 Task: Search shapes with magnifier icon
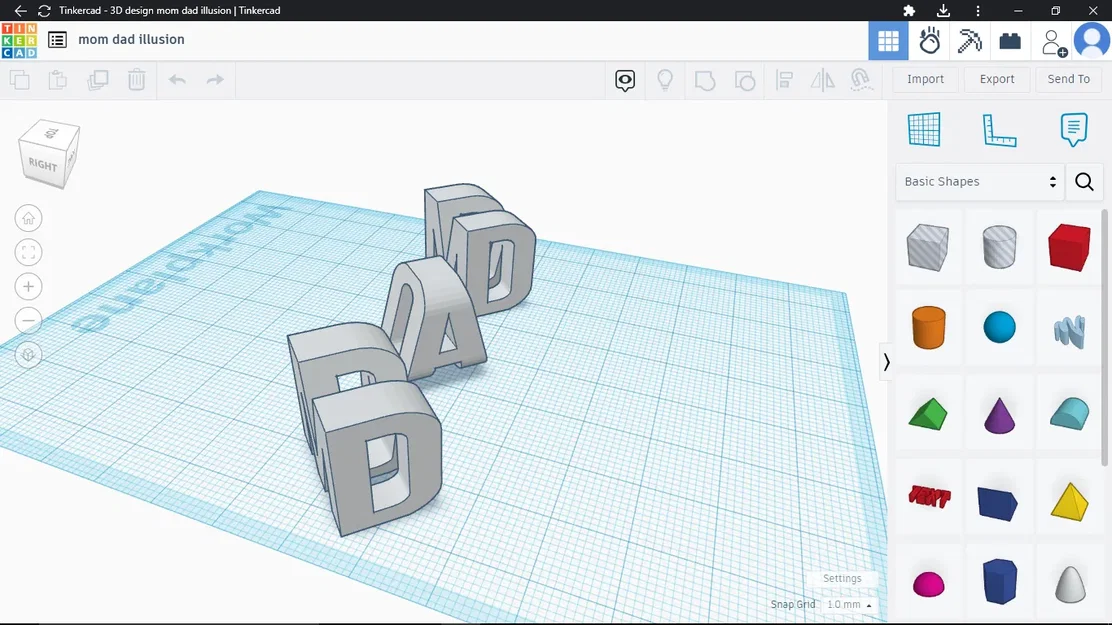(1084, 182)
